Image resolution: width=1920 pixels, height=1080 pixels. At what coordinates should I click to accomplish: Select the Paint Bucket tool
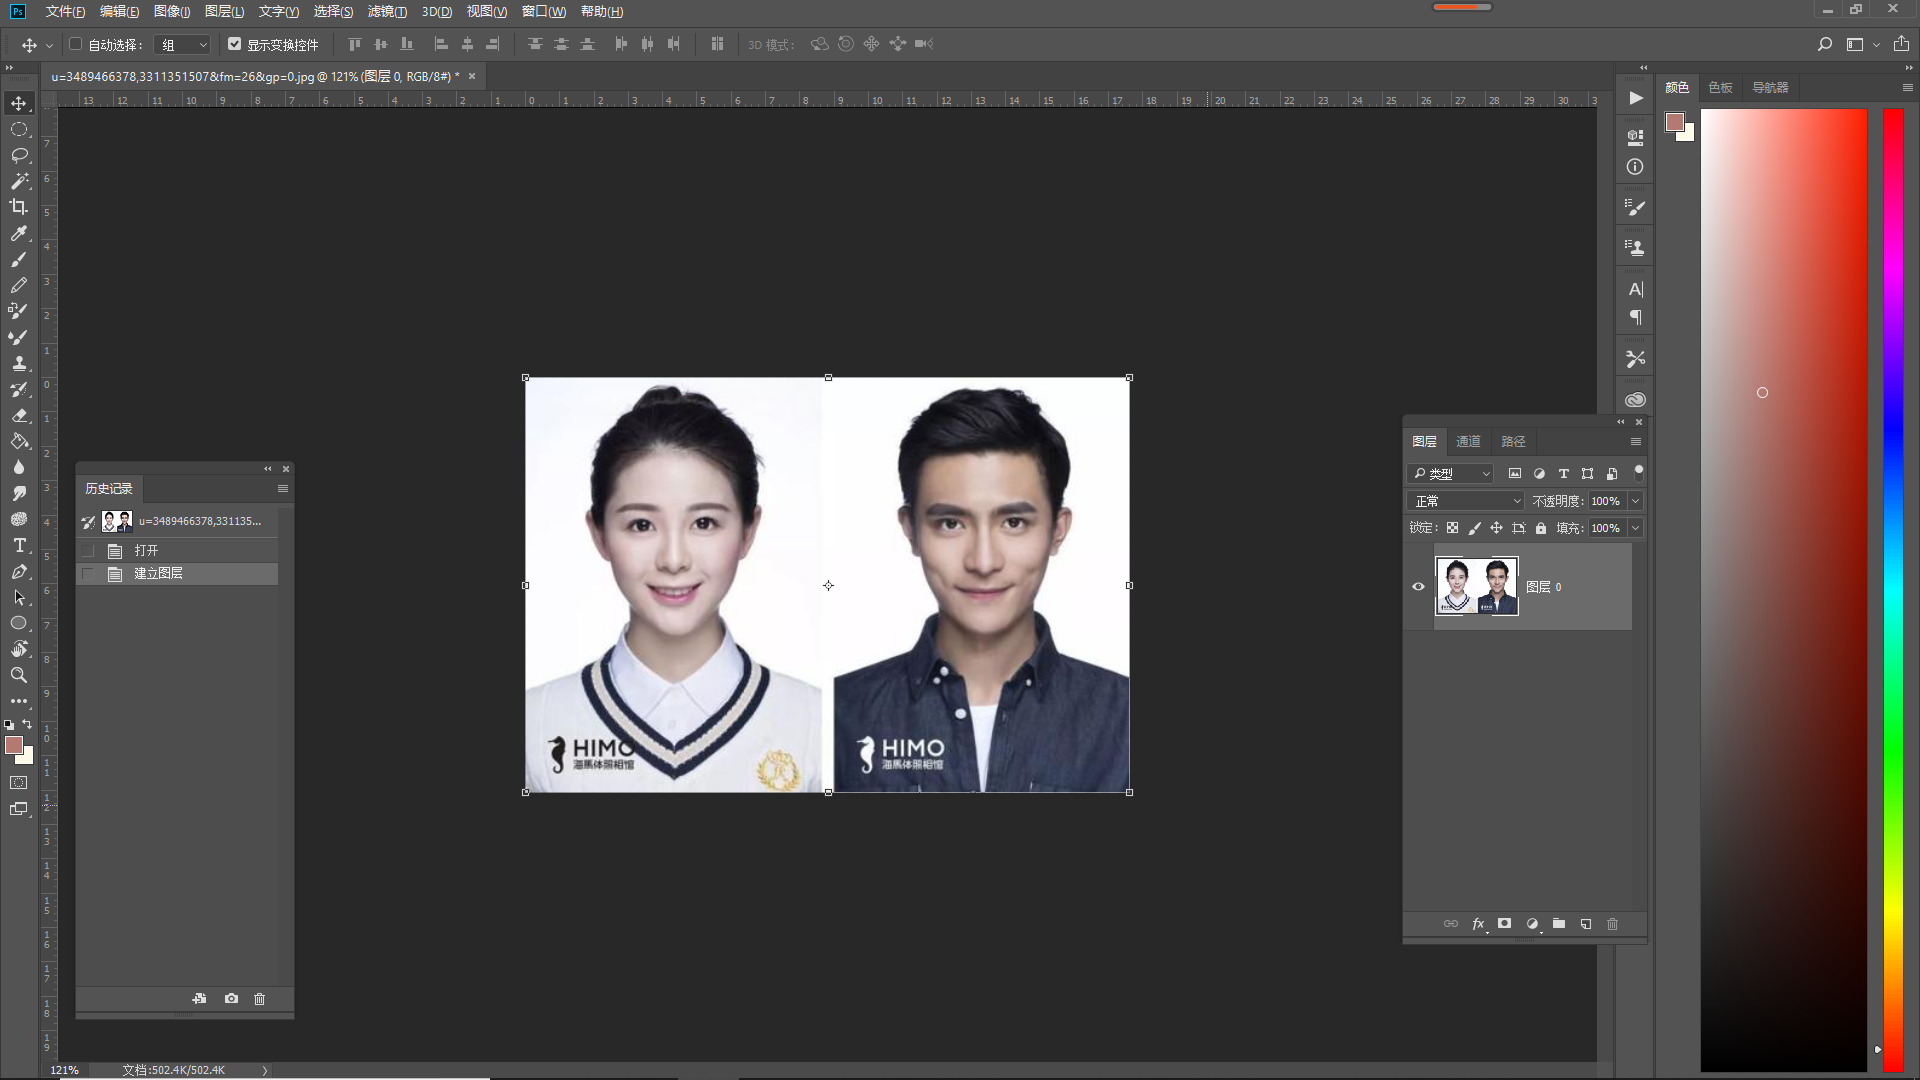pos(19,441)
